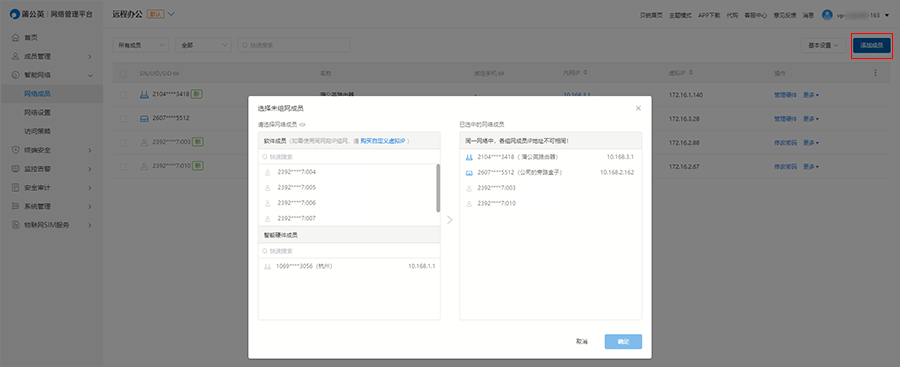Focus the 快速搜索 box under 软件成员

click(349, 156)
